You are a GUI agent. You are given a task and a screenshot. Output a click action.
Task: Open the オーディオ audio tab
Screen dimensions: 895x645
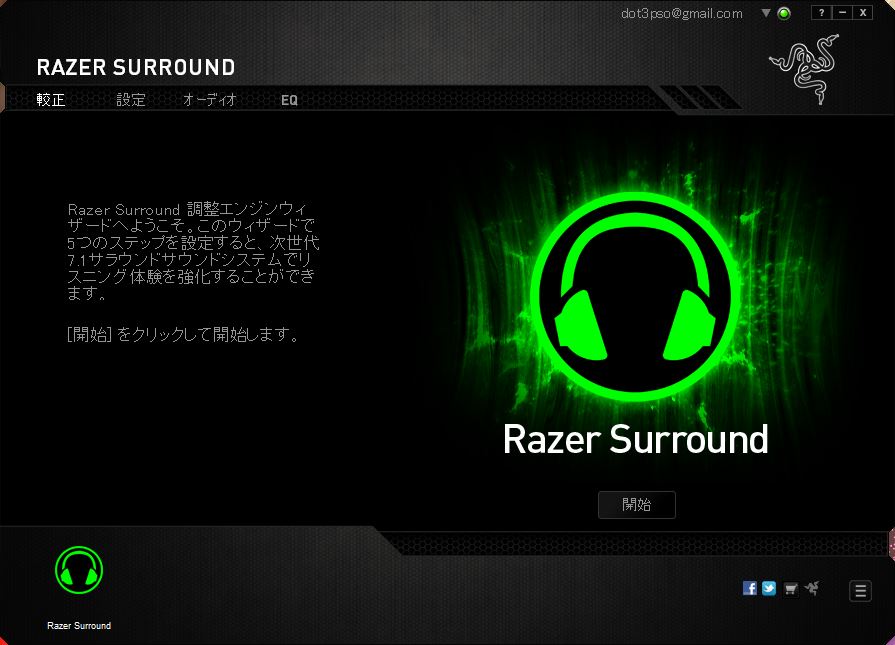[x=209, y=100]
